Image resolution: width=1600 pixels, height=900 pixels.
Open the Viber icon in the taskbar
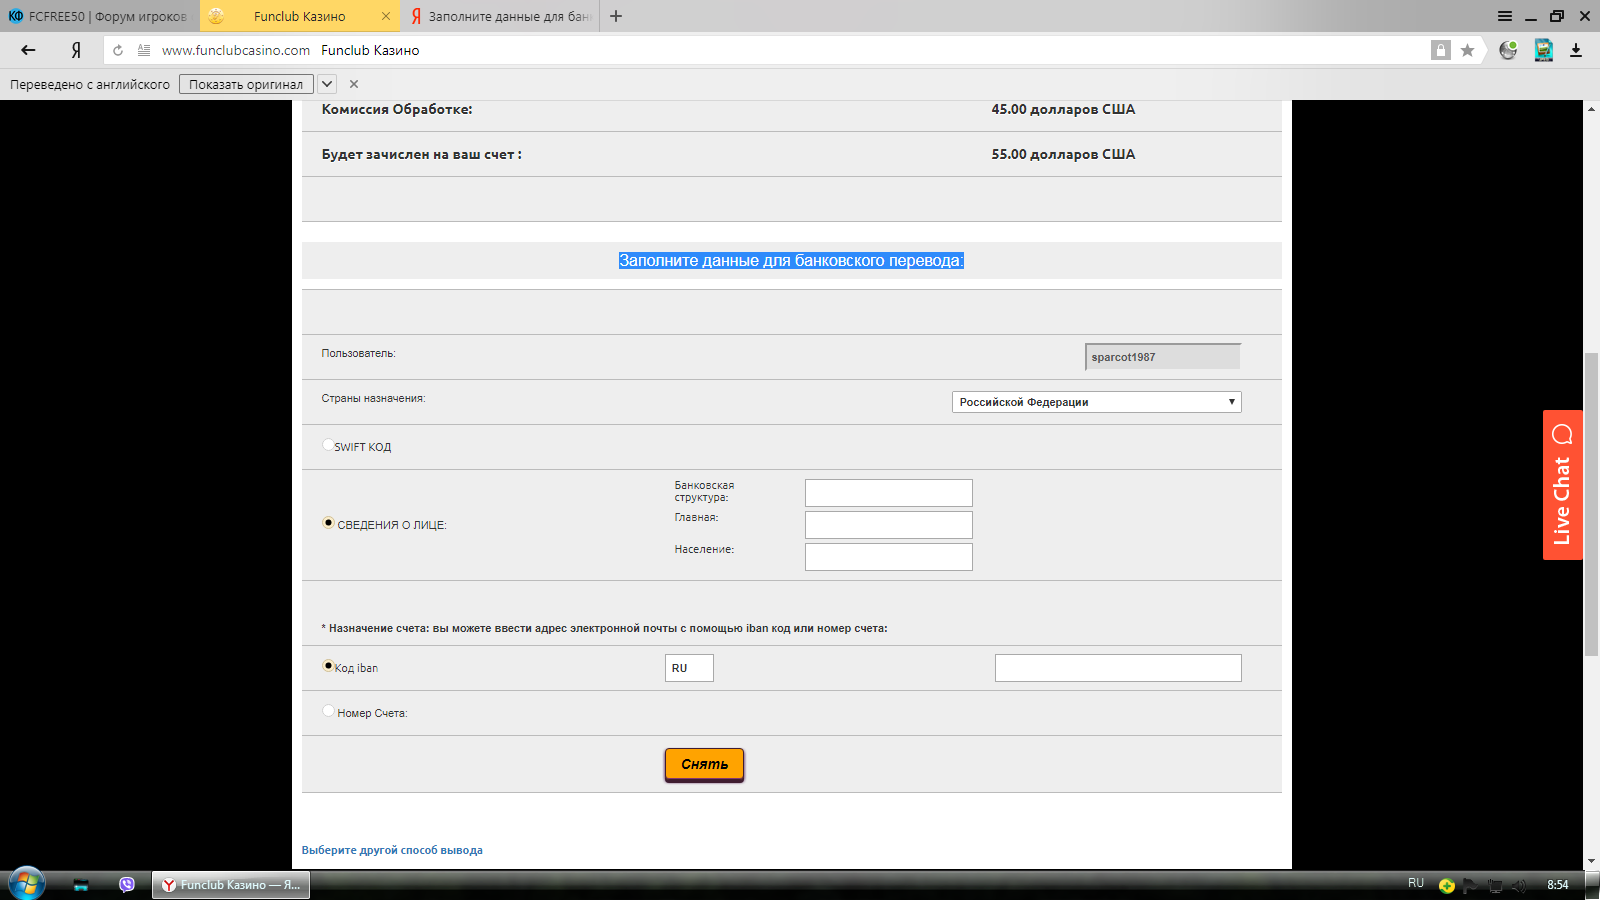point(127,884)
